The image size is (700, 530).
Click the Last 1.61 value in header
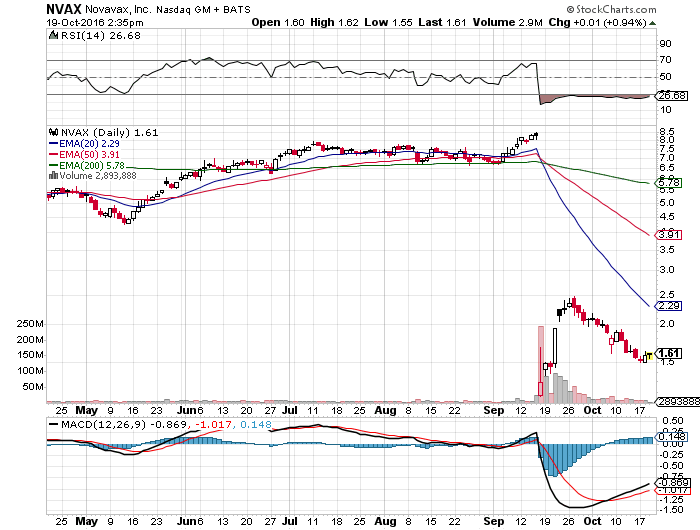[x=442, y=22]
